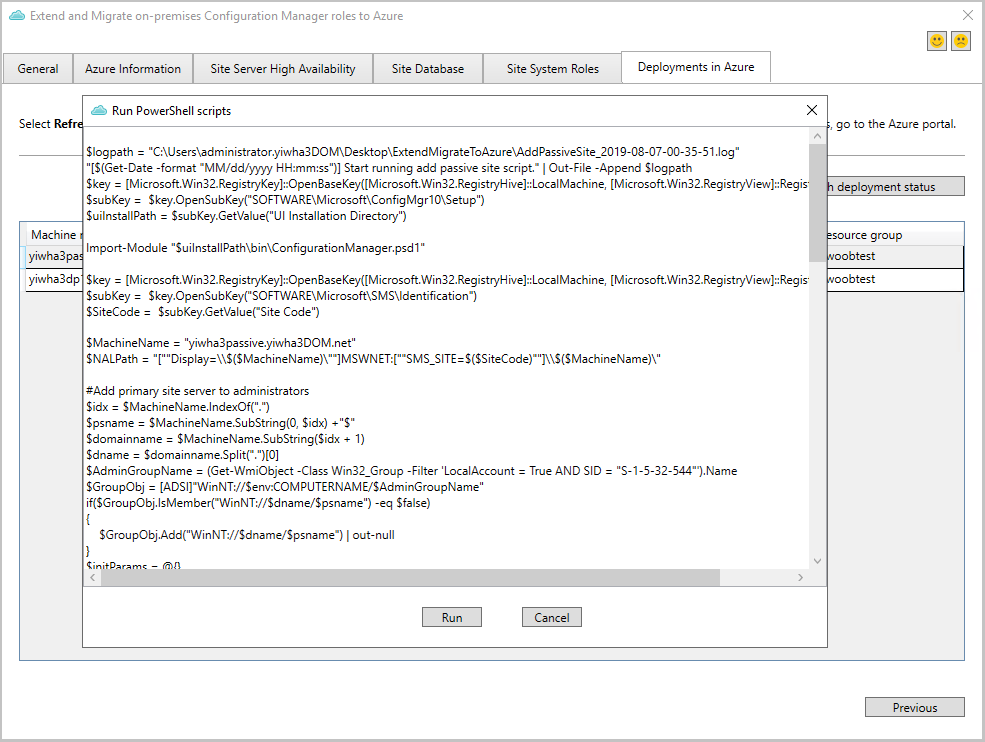This screenshot has height=742, width=985.
Task: Click the scrollbar right arrow below the script
Action: point(800,577)
